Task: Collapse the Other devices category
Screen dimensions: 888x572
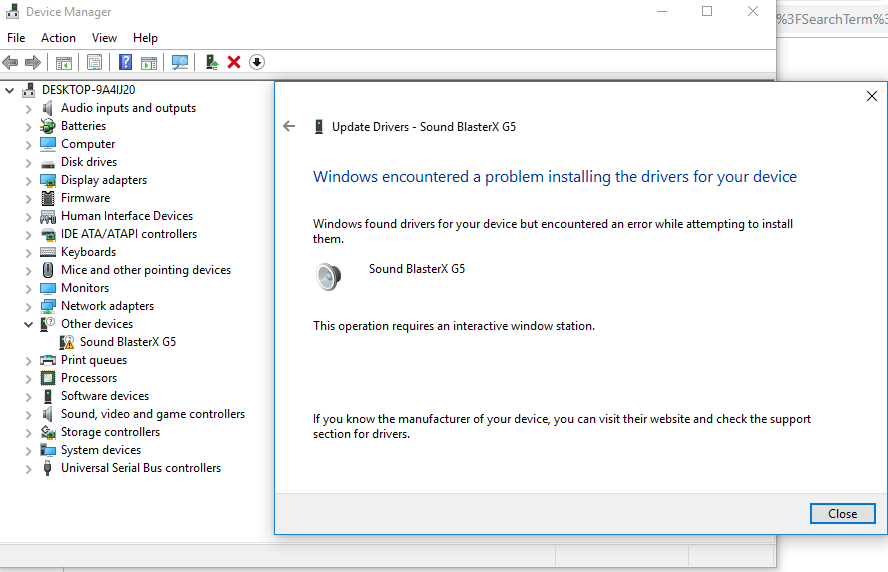Action: [28, 325]
